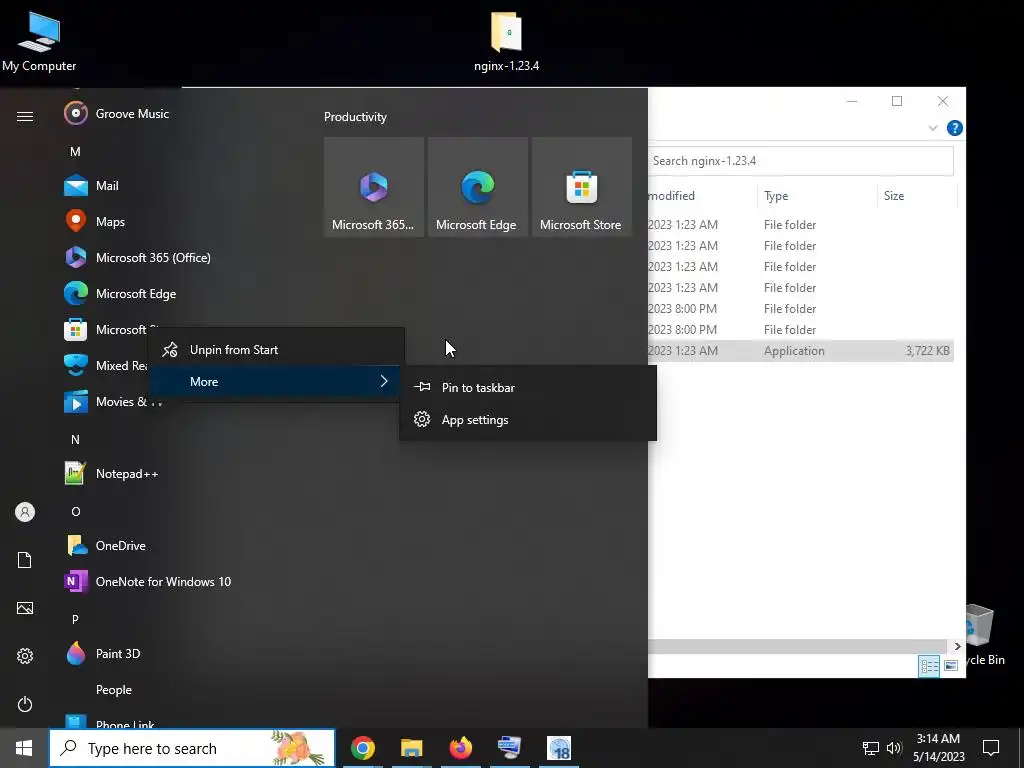Viewport: 1024px width, 768px height.
Task: Click the Power button in Start sidebar
Action: click(x=25, y=704)
